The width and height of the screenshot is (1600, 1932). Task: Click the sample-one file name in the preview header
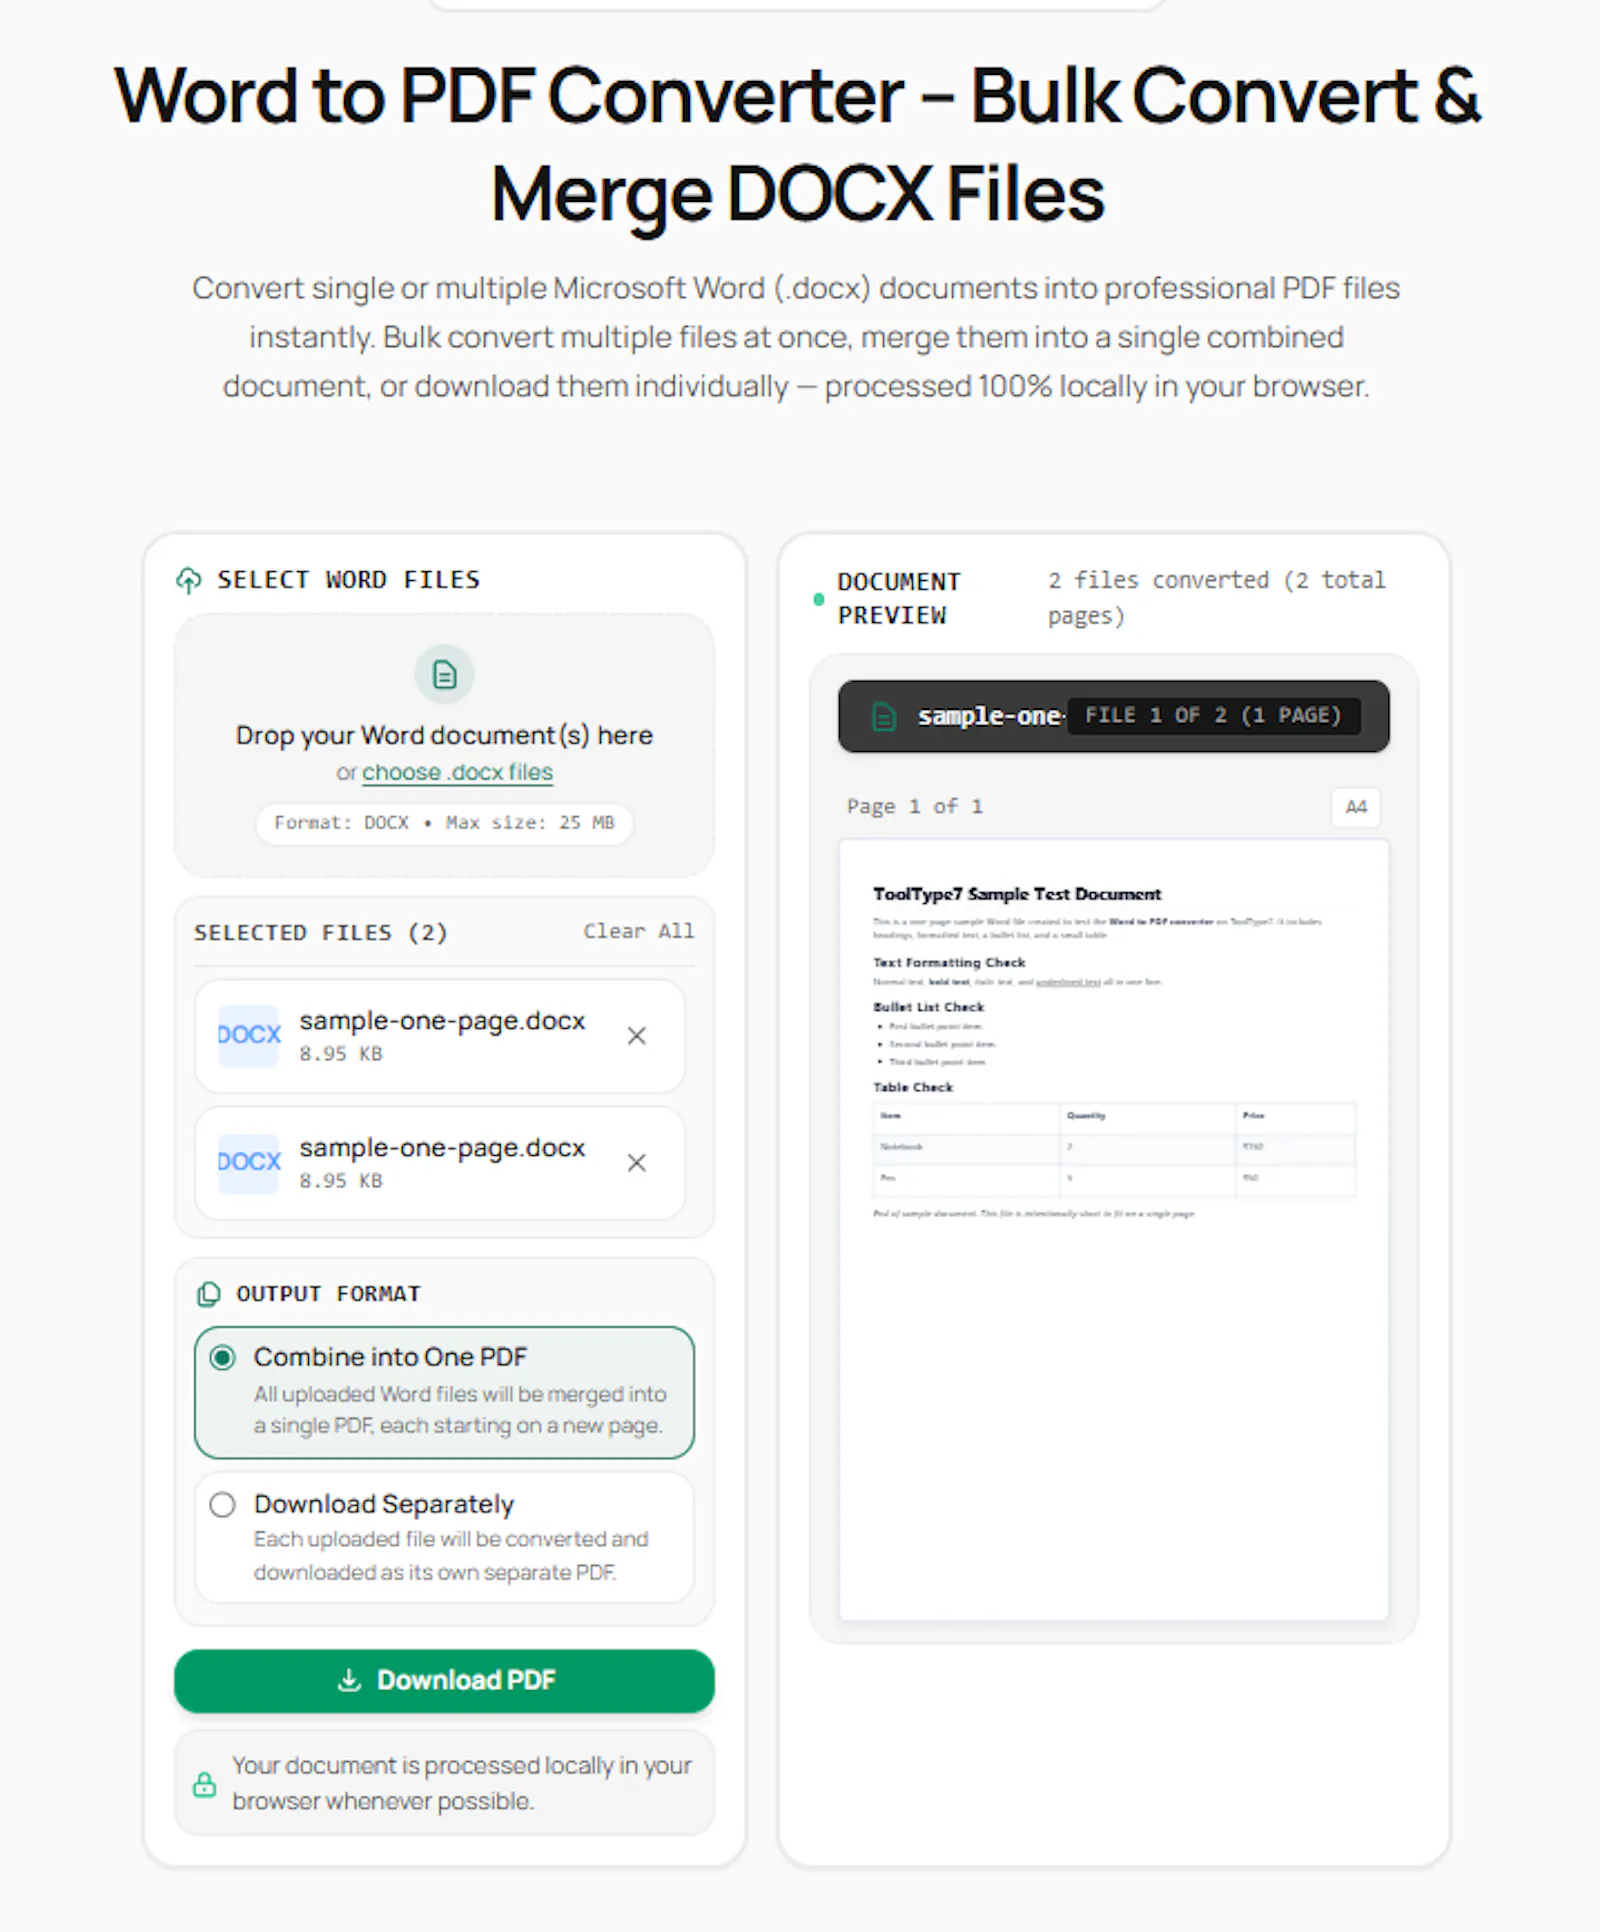990,716
